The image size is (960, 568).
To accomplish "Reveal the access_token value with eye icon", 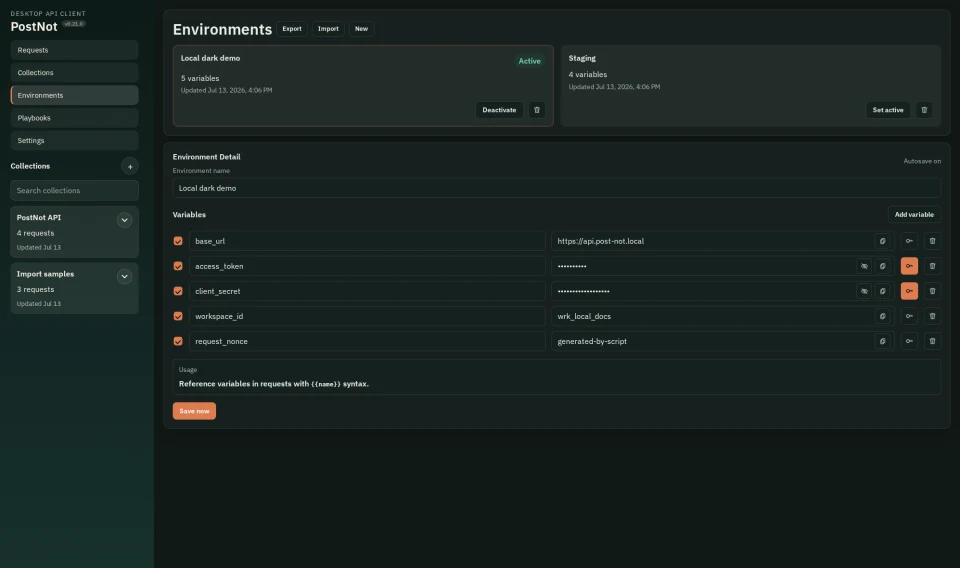I will pyautogui.click(x=864, y=266).
